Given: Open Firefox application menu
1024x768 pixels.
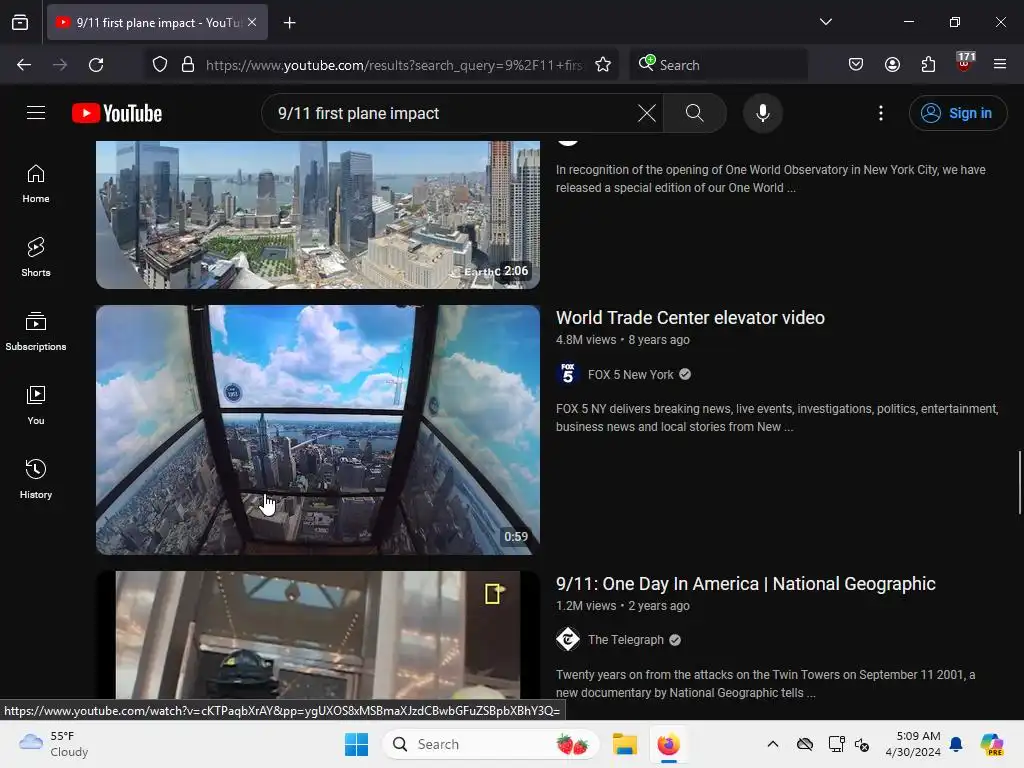Looking at the screenshot, I should coord(1000,65).
